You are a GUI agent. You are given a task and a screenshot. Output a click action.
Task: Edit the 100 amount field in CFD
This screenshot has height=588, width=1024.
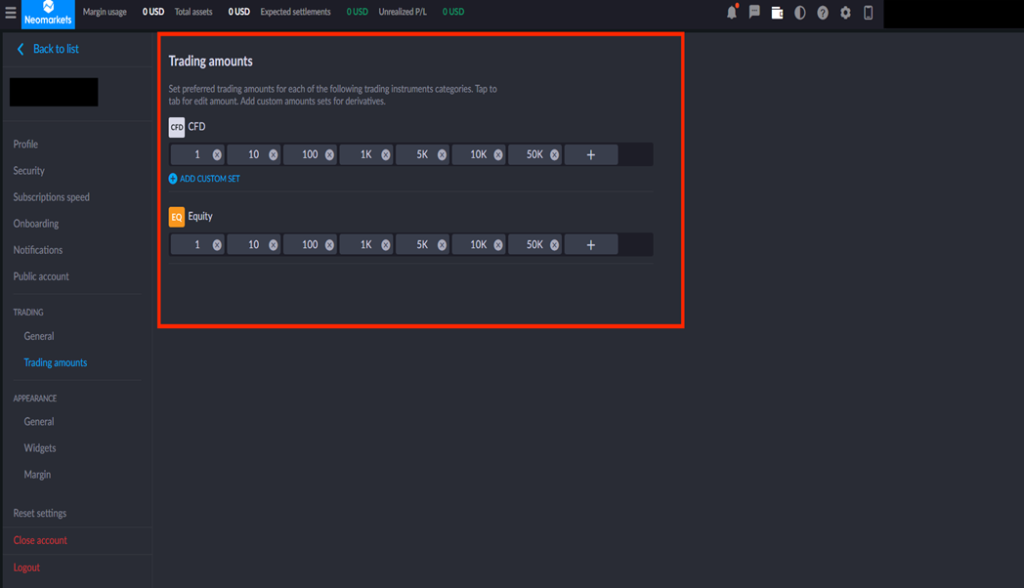click(x=307, y=155)
